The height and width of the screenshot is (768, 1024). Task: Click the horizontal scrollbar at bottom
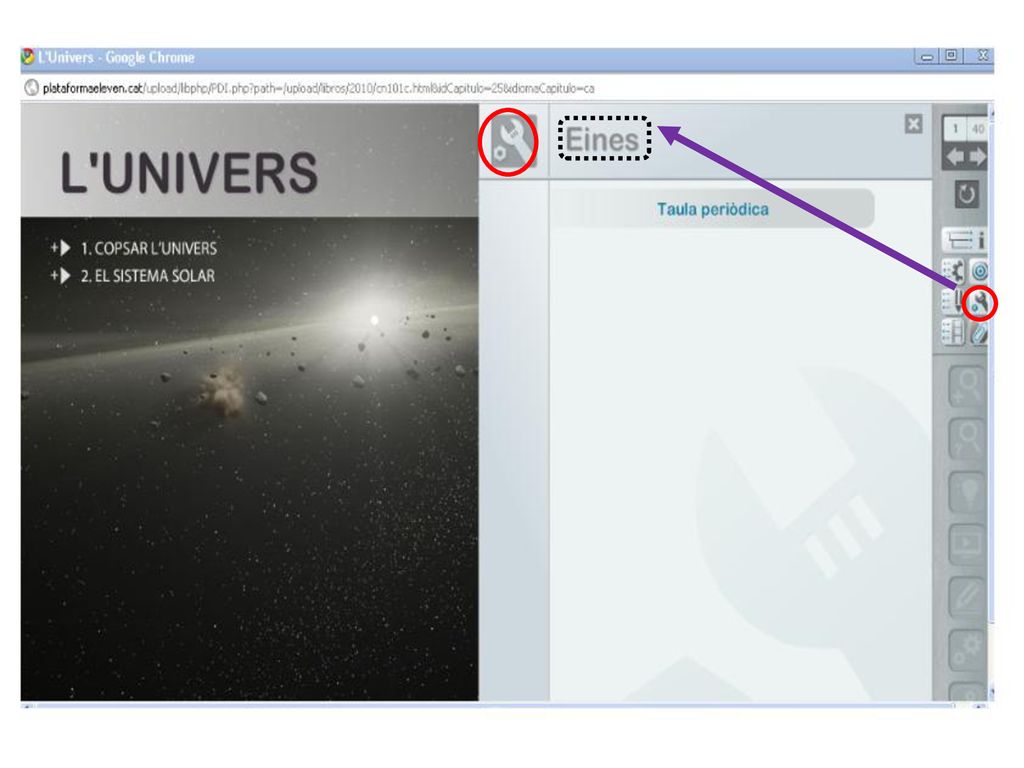pyautogui.click(x=495, y=706)
